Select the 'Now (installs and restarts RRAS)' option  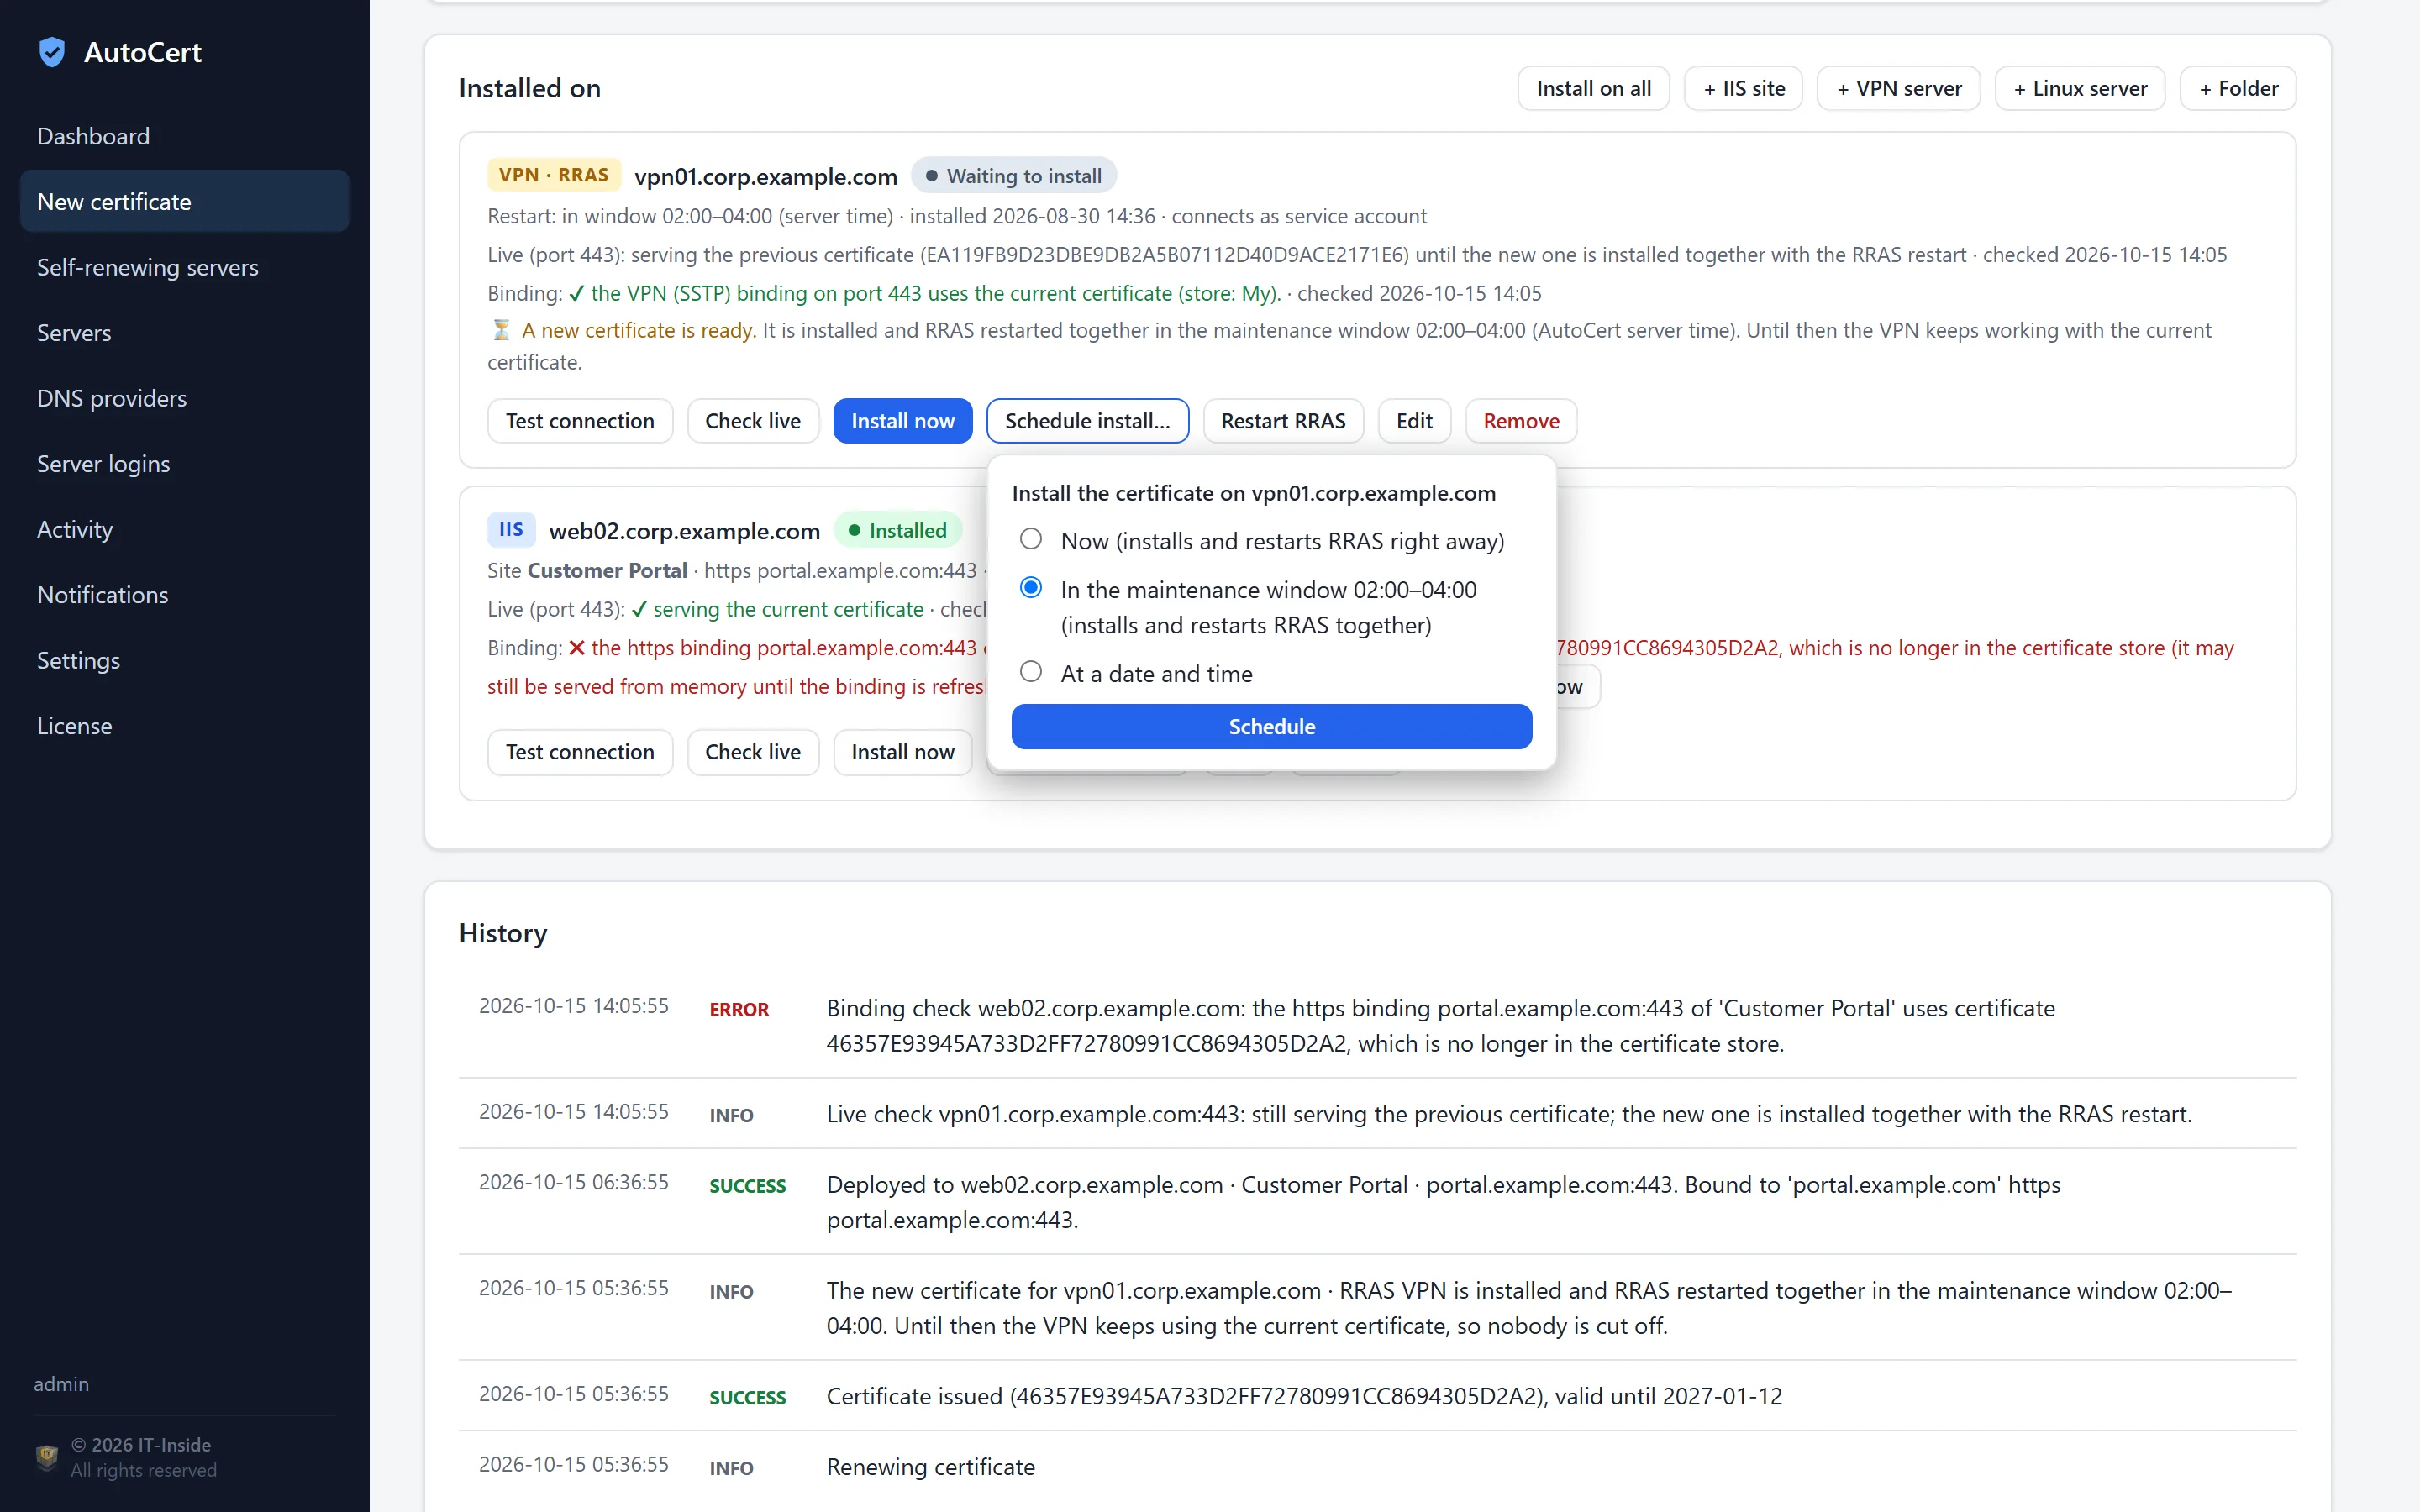point(1030,540)
